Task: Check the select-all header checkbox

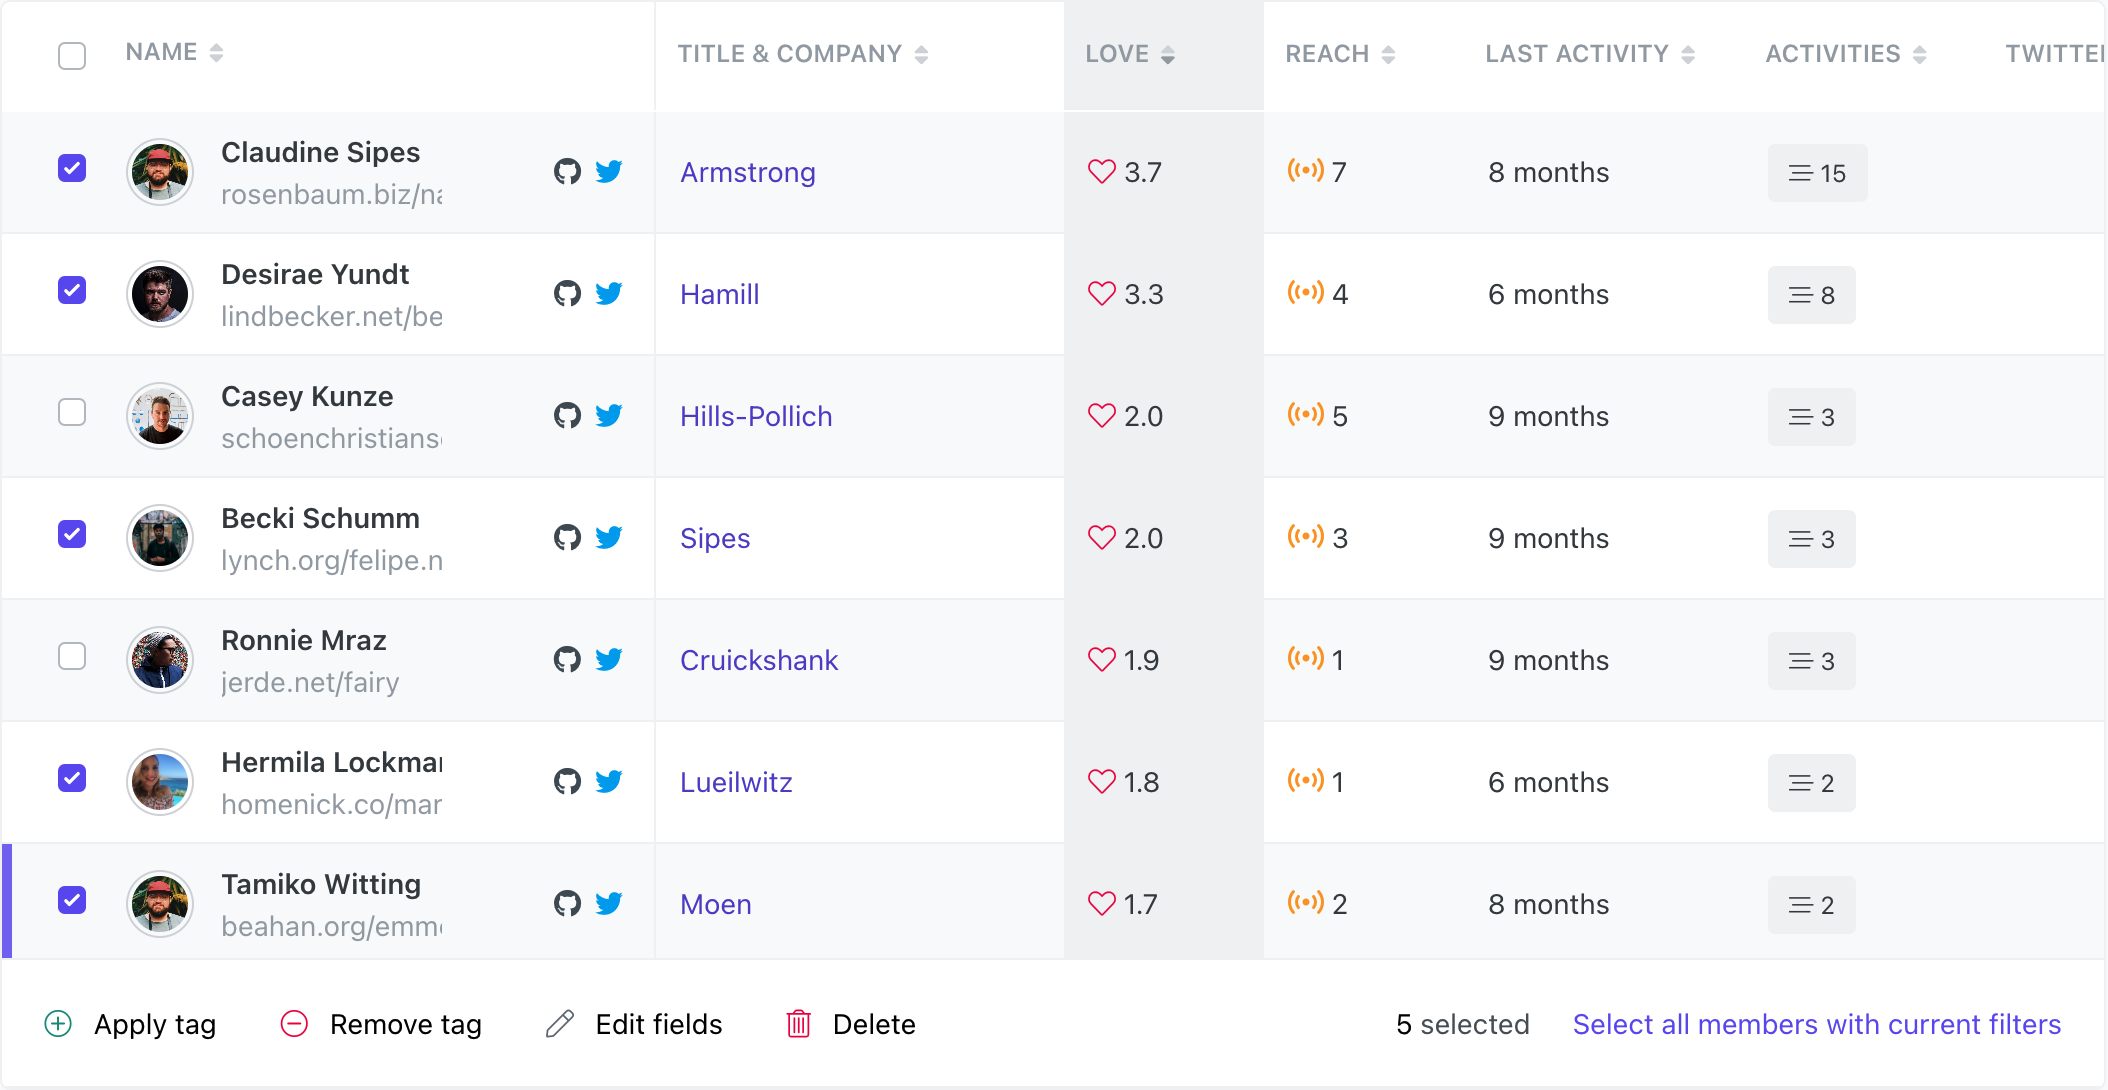Action: pos(72,56)
